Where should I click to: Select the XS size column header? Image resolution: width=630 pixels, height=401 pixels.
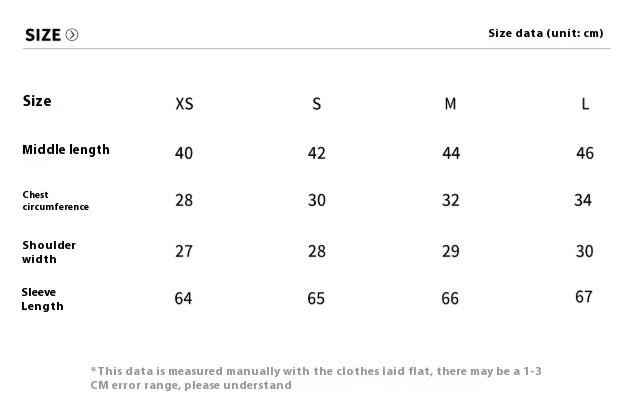pos(184,104)
